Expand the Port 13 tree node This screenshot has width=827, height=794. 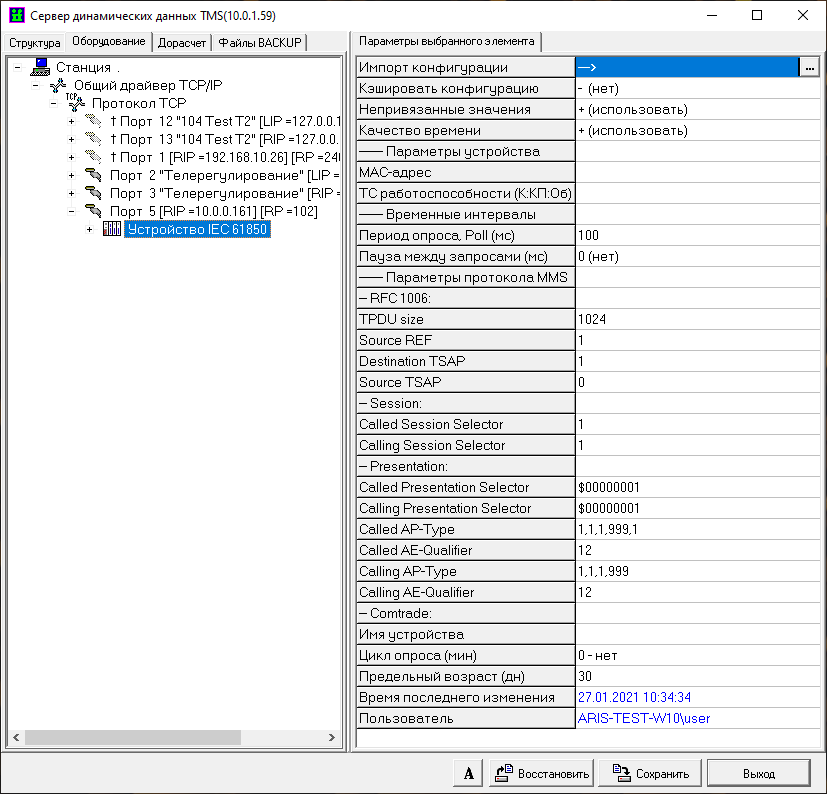71,139
